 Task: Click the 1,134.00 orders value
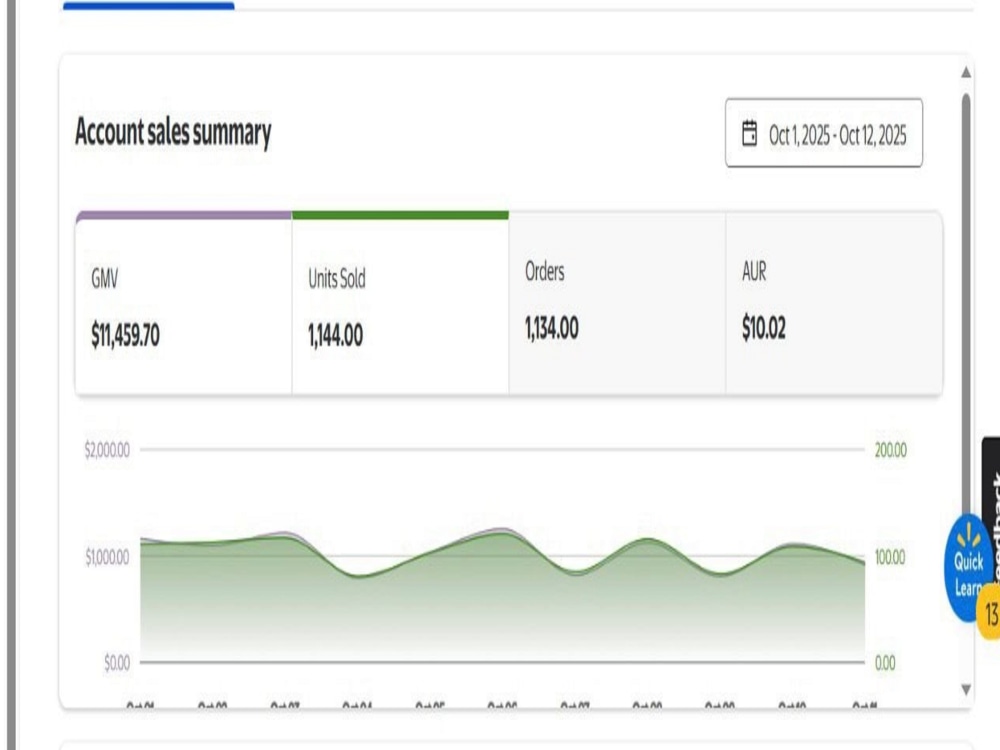coord(552,328)
